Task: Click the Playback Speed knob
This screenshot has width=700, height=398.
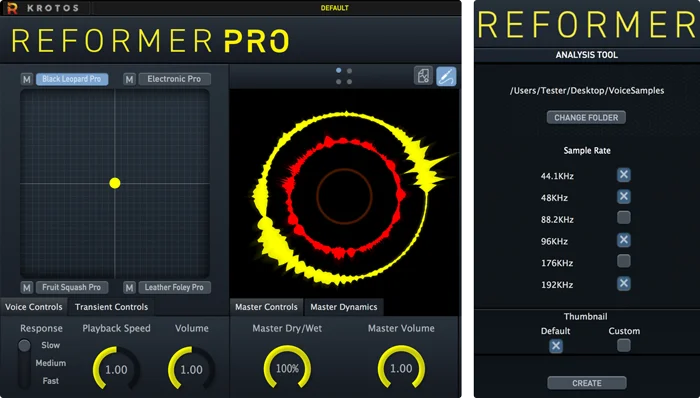Action: pos(116,370)
